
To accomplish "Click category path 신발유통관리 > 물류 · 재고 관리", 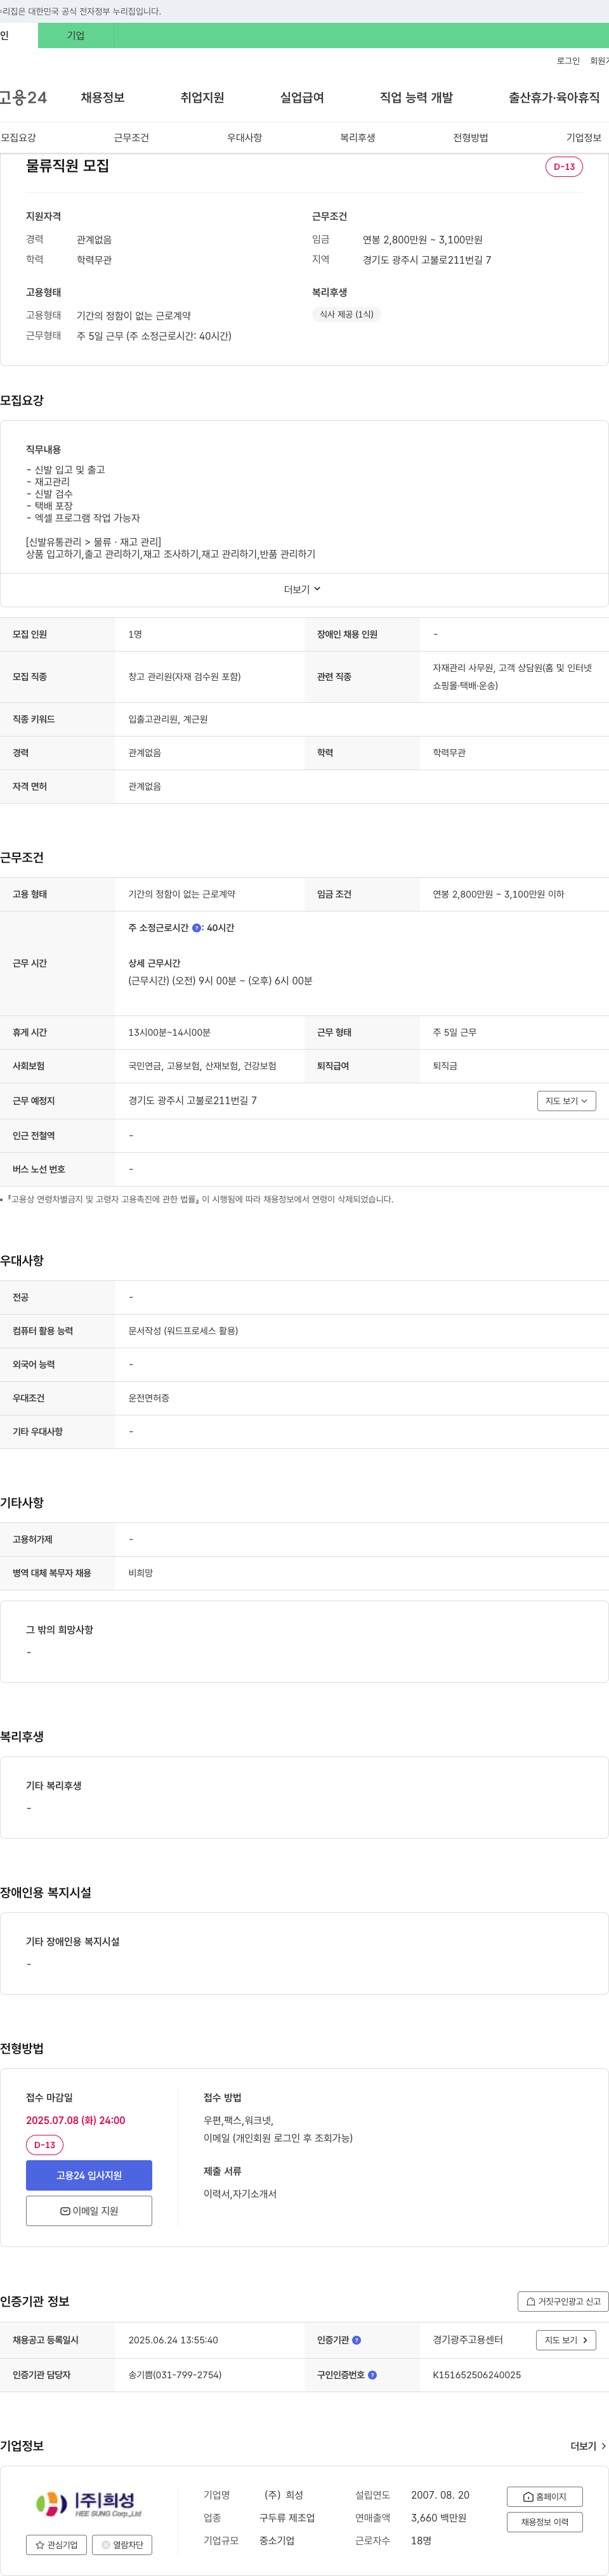I will (93, 542).
